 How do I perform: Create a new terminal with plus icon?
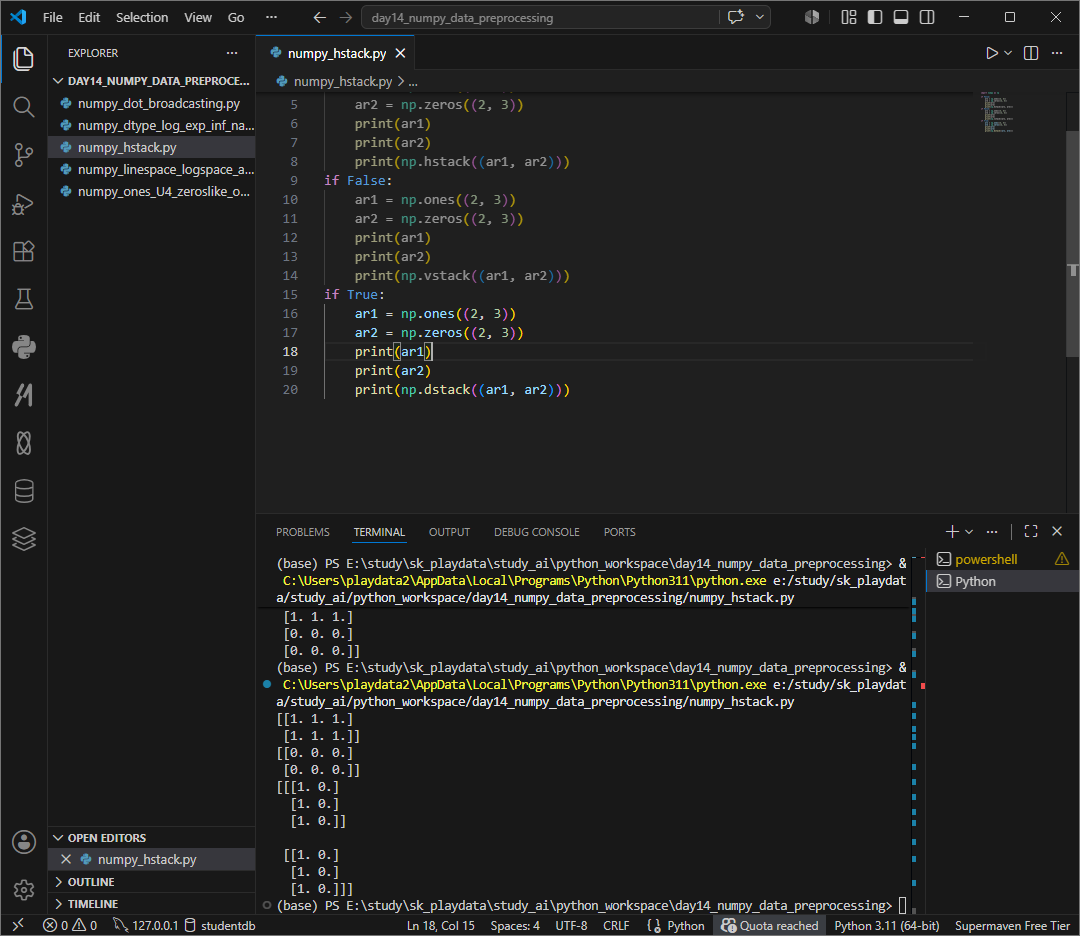(x=952, y=531)
